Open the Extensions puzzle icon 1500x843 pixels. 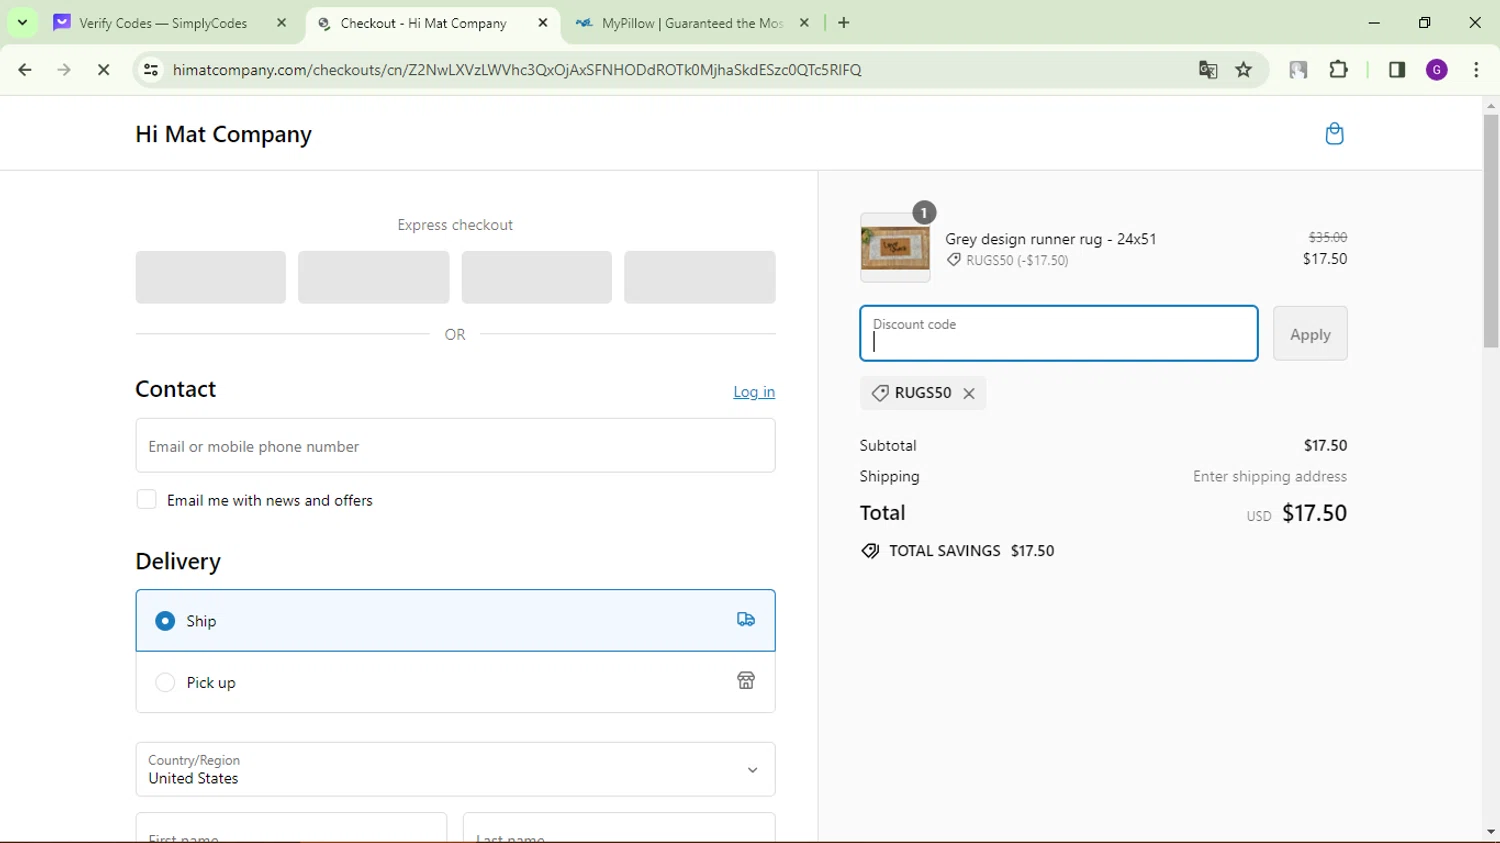click(x=1338, y=70)
